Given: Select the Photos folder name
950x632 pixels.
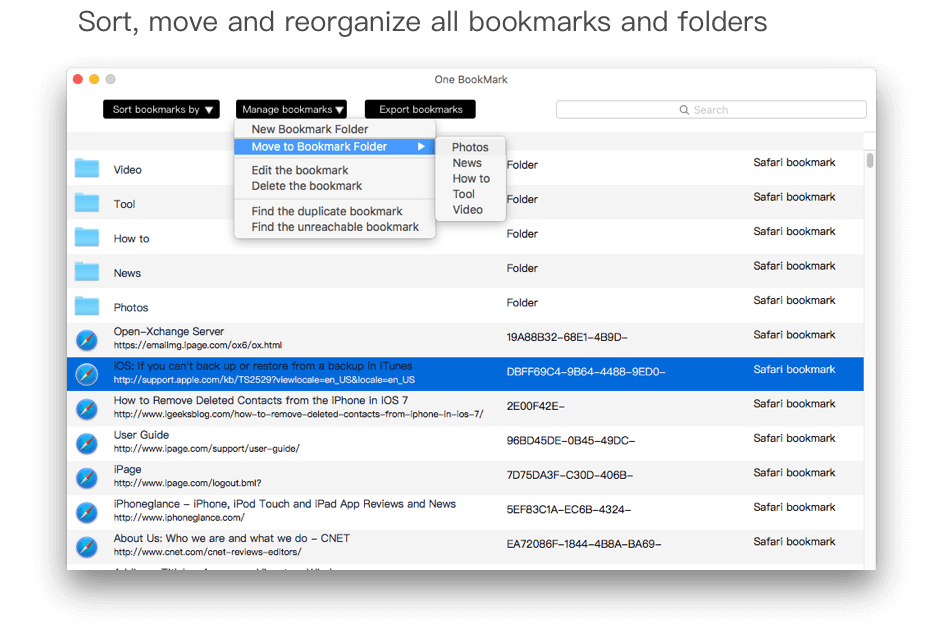Looking at the screenshot, I should click(x=131, y=308).
